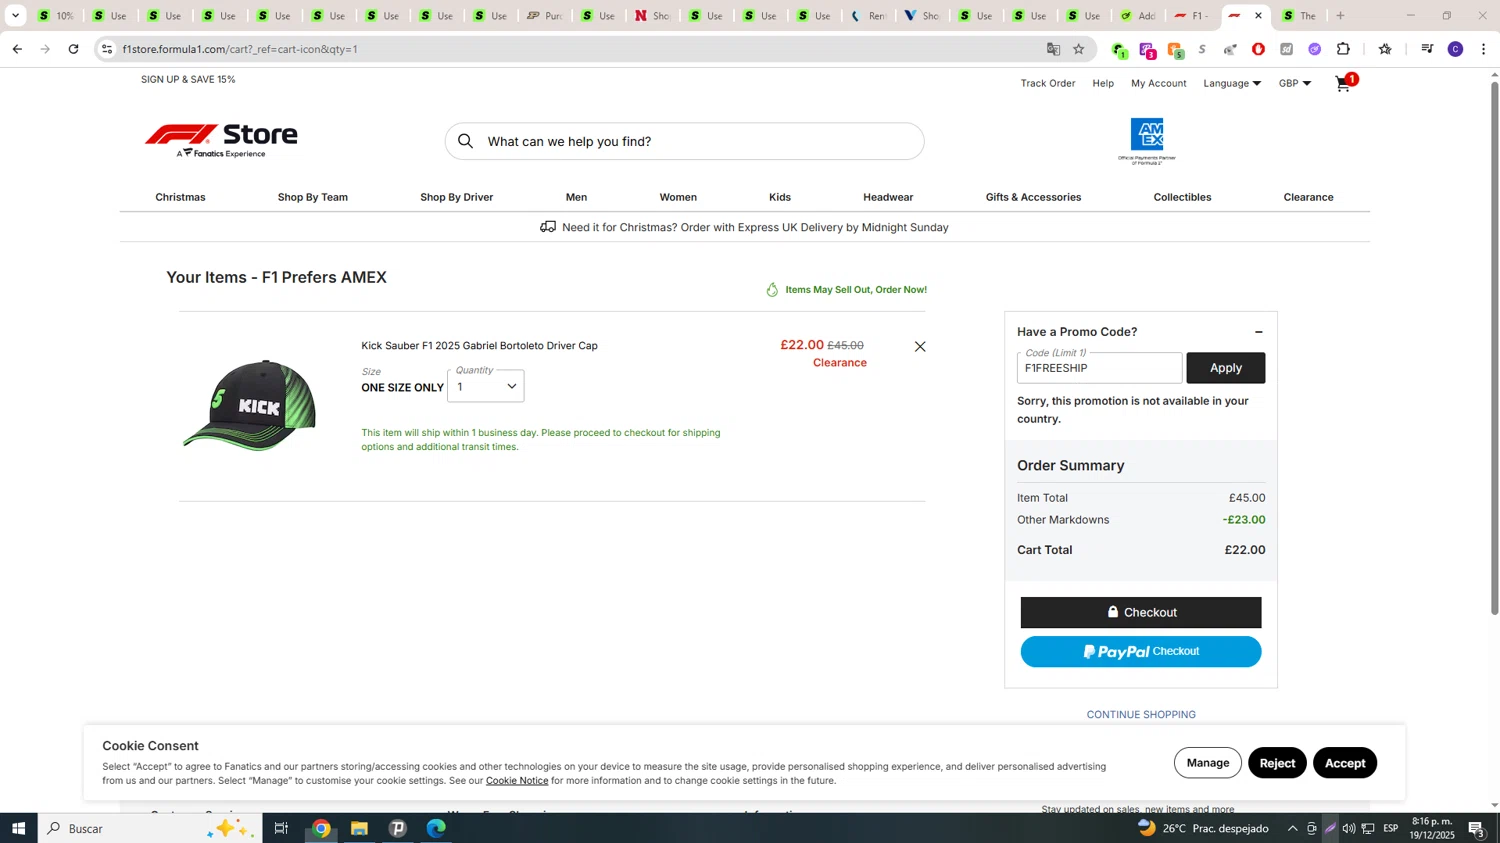View site information icon in address bar
1500x843 pixels.
[x=107, y=49]
